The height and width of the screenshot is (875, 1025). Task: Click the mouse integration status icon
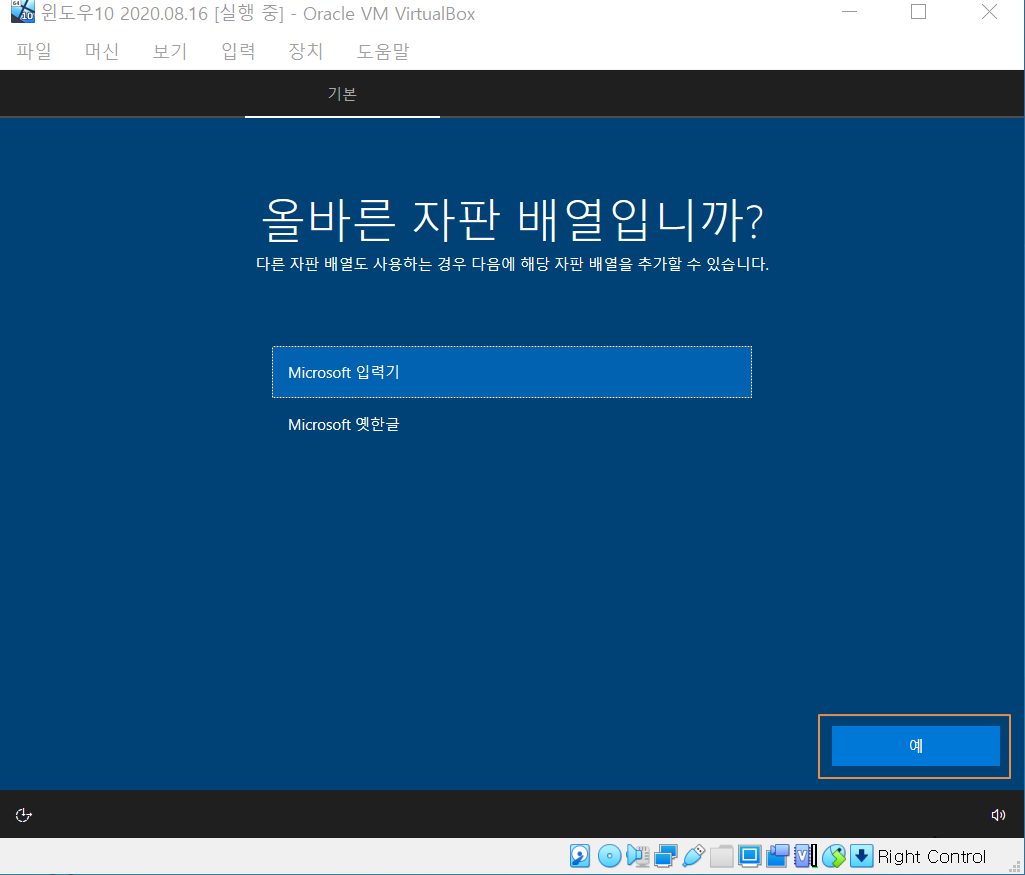click(x=834, y=855)
